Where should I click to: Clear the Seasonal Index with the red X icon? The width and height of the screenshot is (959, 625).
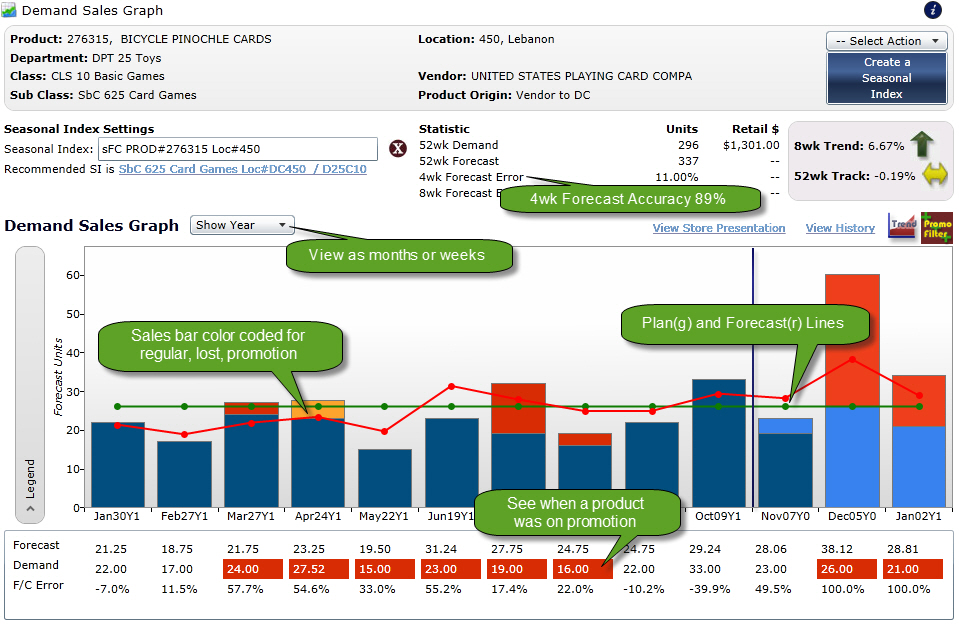(x=398, y=147)
